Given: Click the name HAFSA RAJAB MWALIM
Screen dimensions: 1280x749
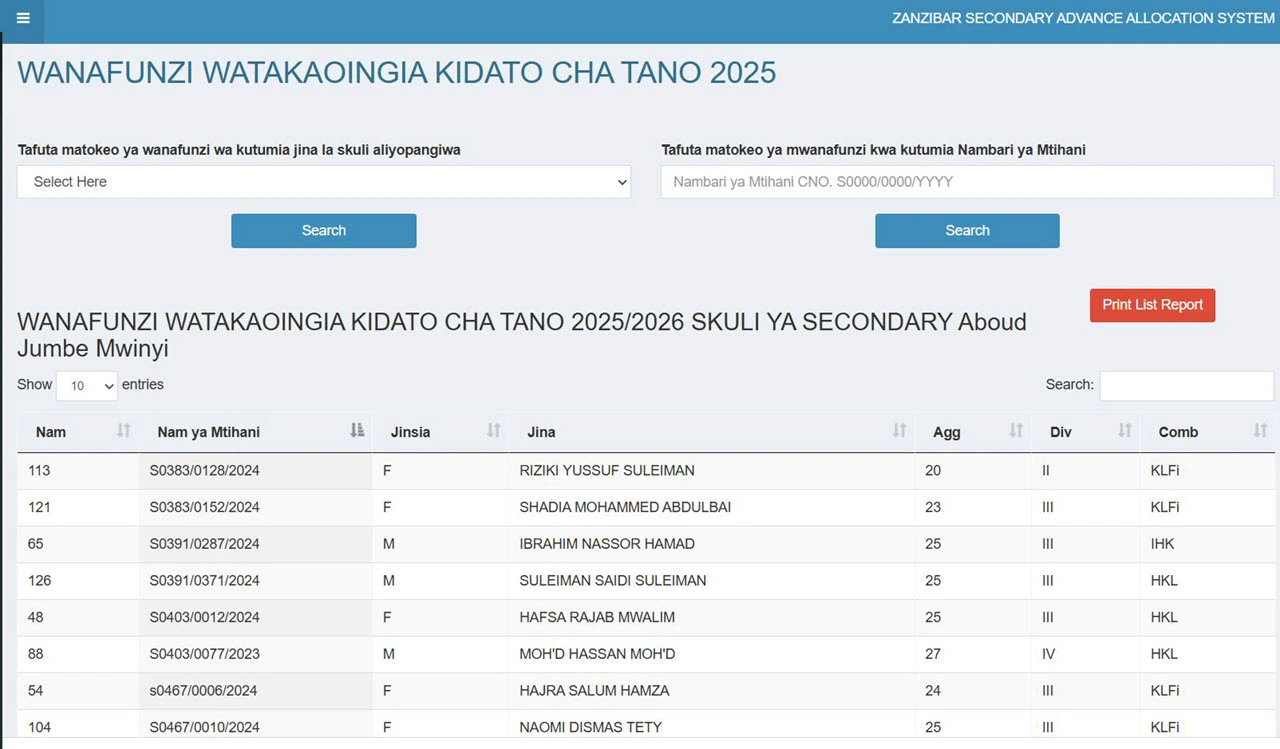Looking at the screenshot, I should 597,617.
